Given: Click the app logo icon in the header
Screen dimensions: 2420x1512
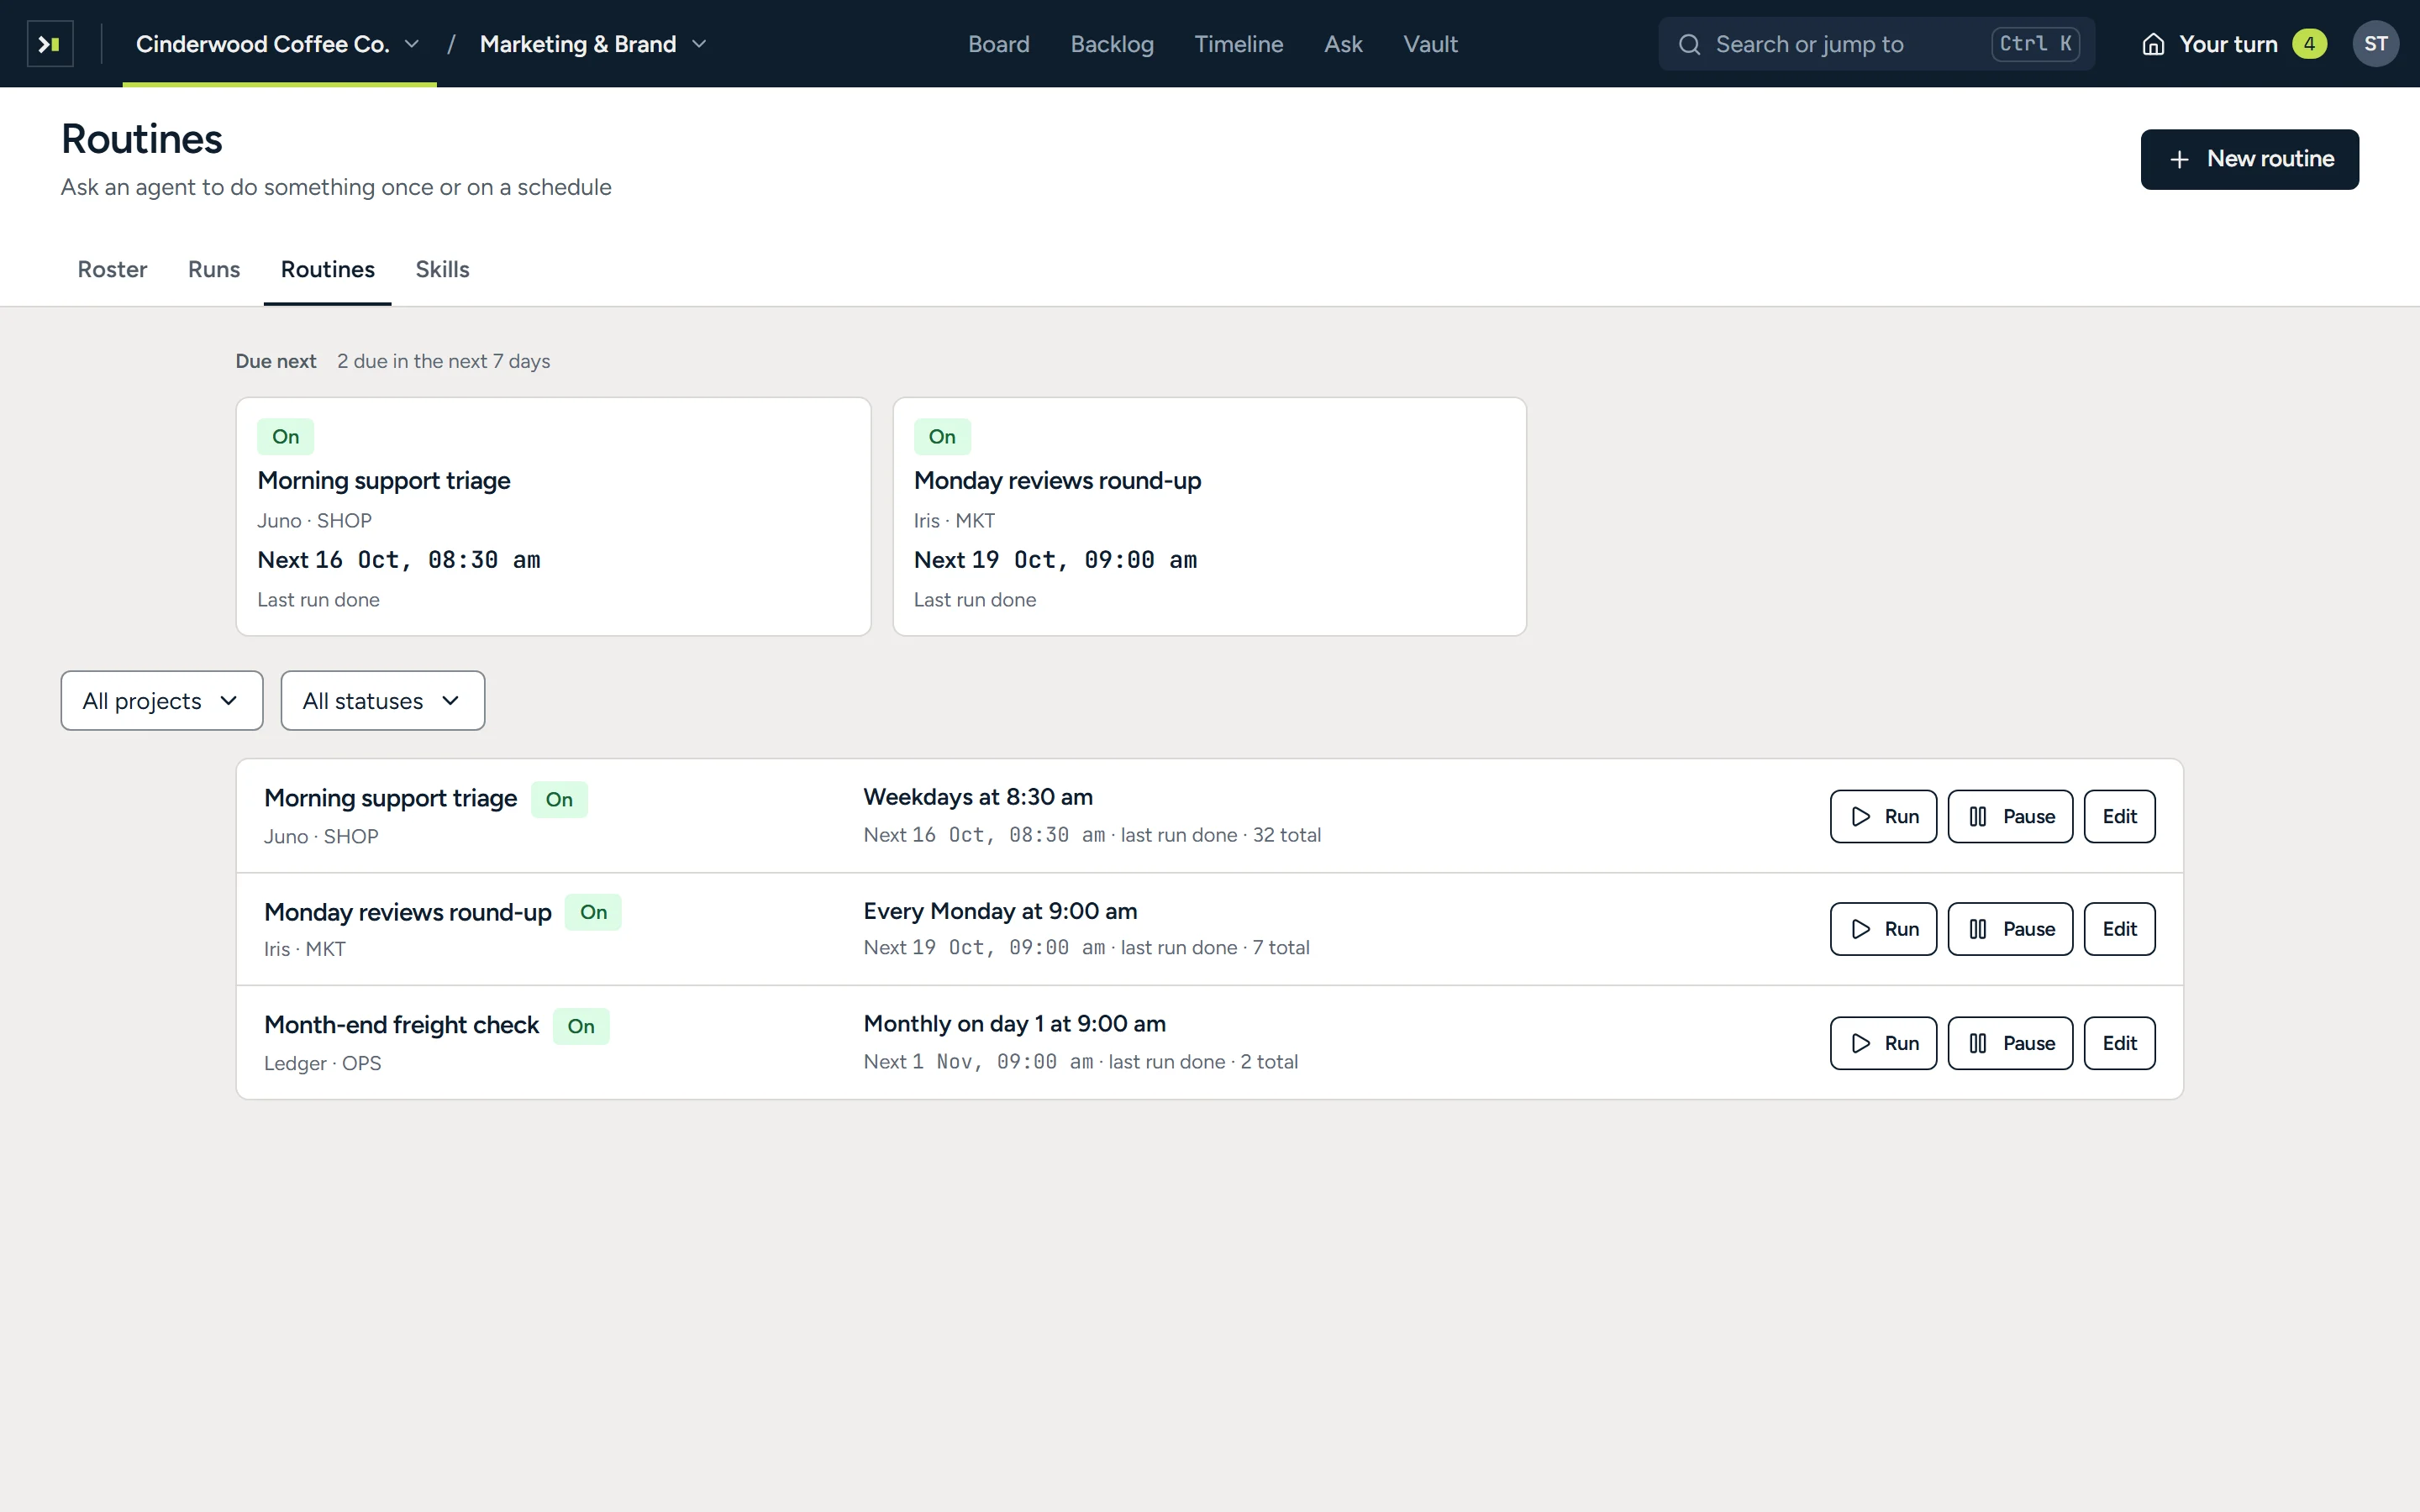Looking at the screenshot, I should pos(50,44).
